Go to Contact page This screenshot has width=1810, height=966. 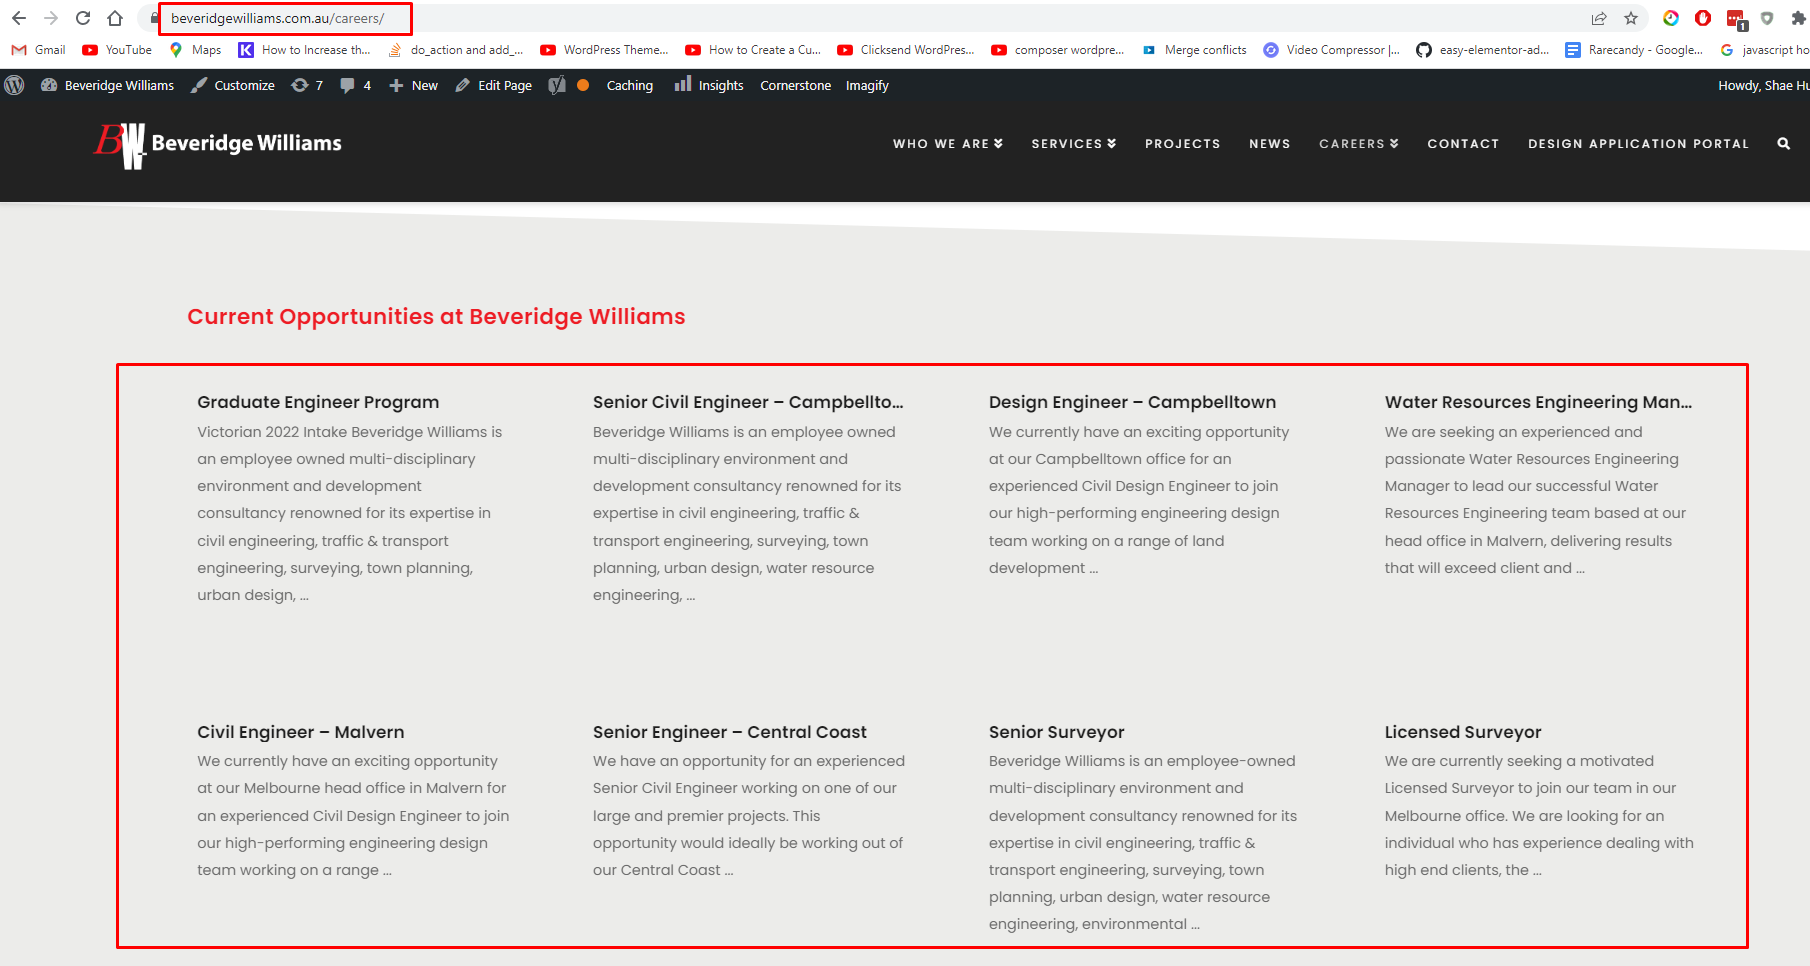[1463, 144]
